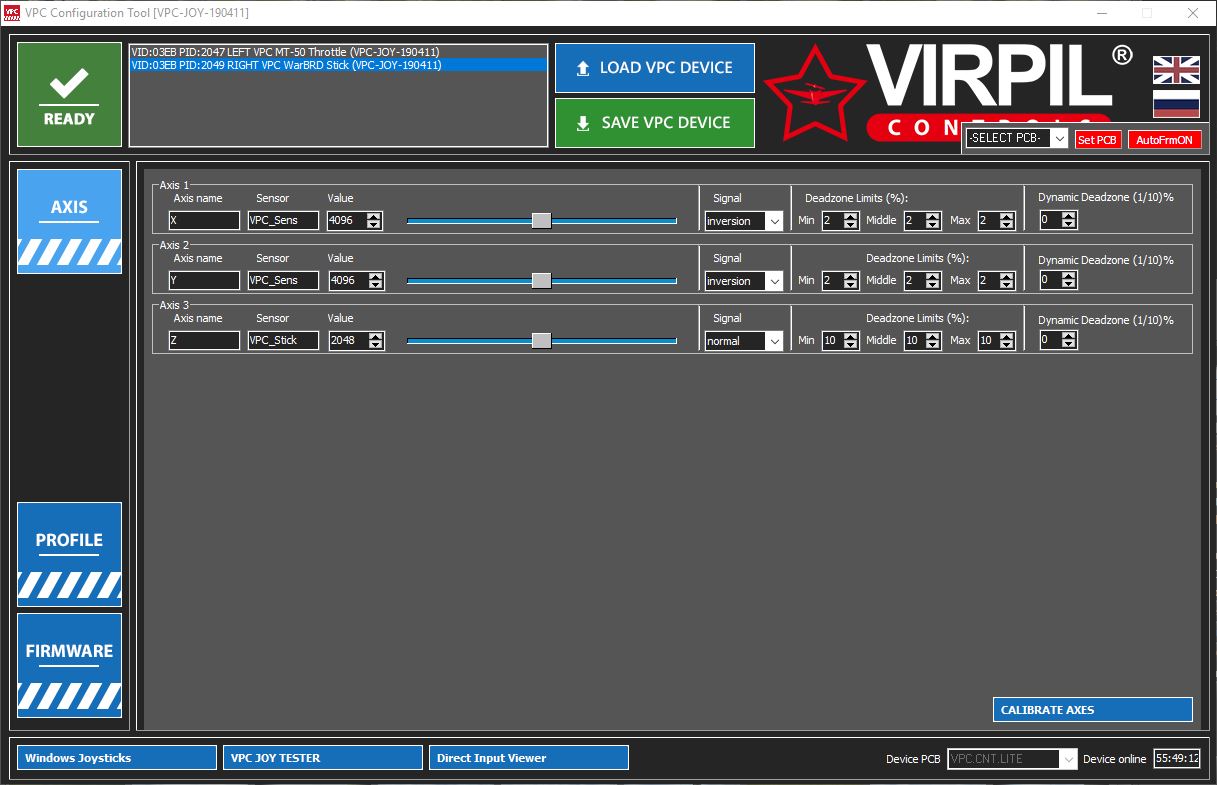Screen dimensions: 1217x785
Task: Open the PROFILE tab
Action: click(69, 554)
